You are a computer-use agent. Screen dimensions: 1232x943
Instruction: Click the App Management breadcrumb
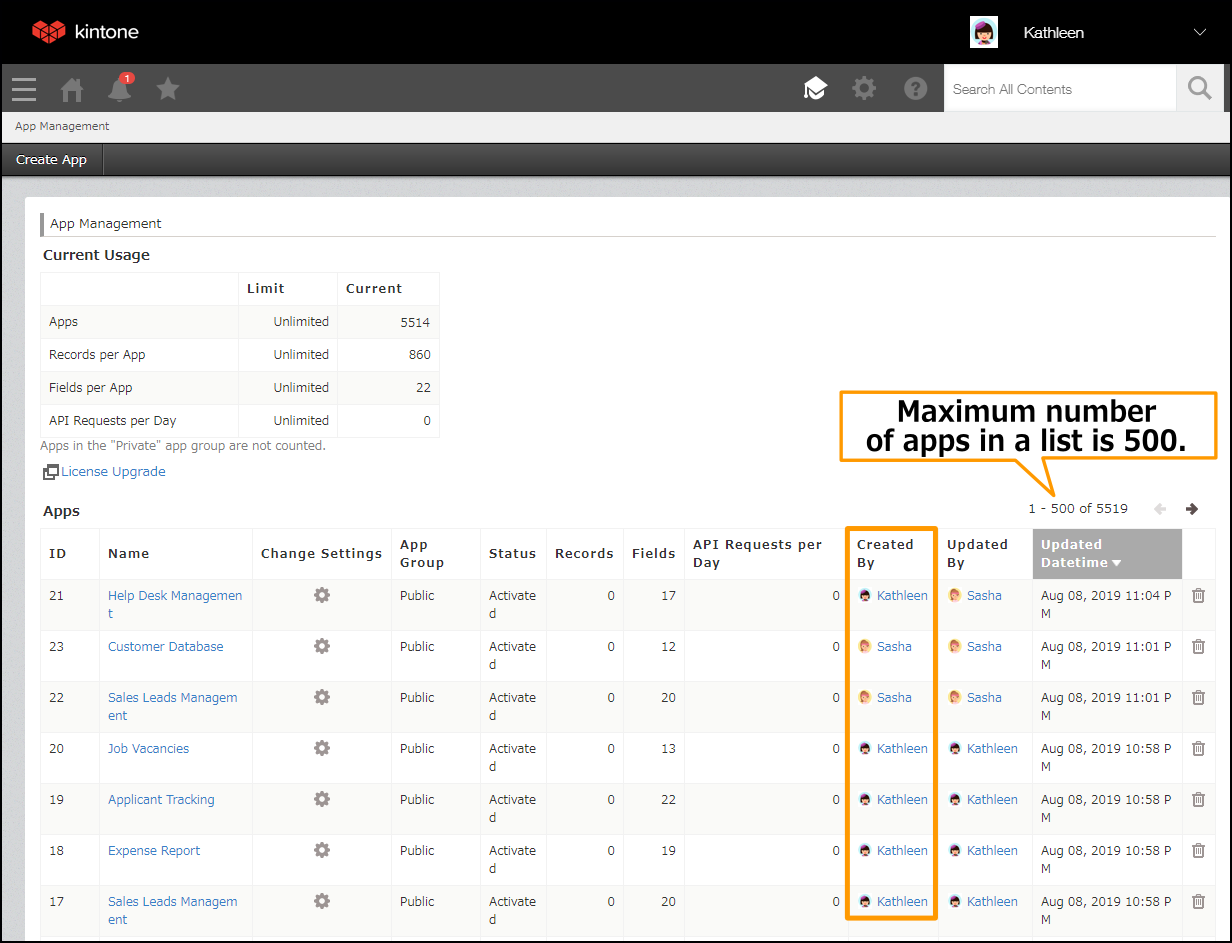pos(62,126)
